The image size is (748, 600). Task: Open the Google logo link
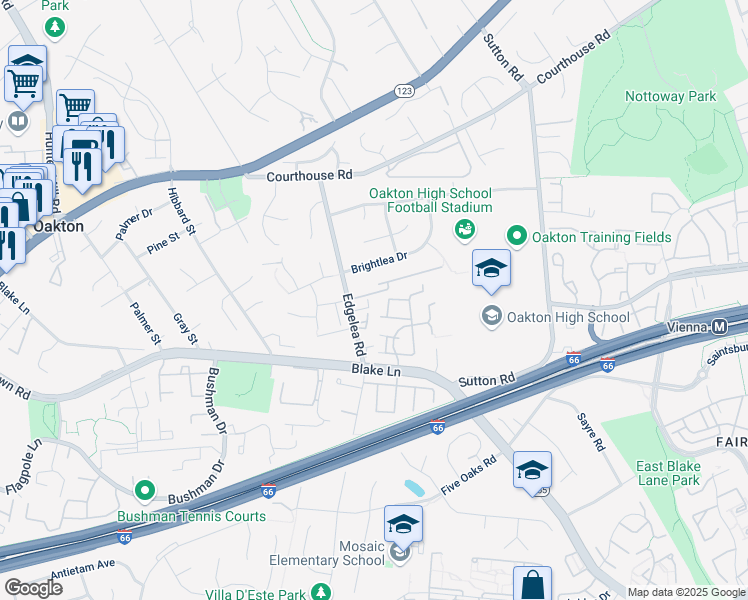tap(33, 588)
